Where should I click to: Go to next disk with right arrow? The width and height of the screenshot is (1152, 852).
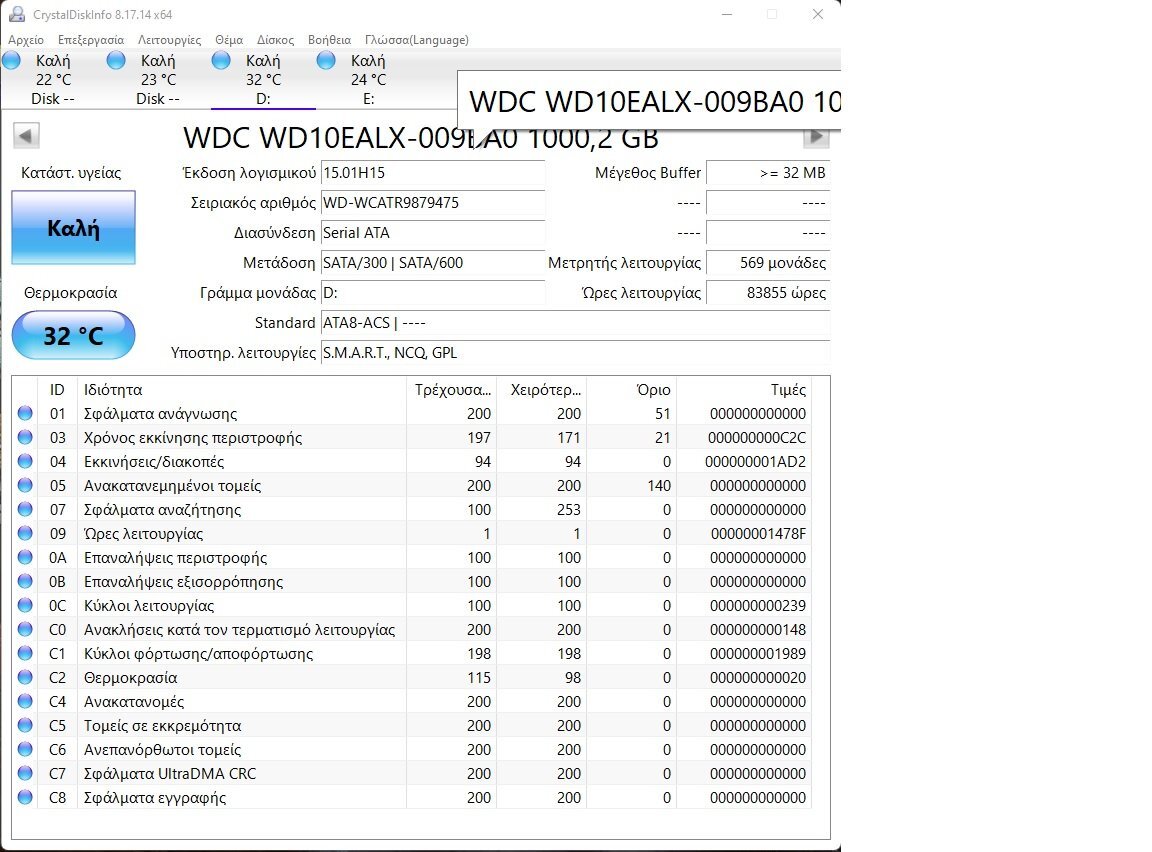(x=816, y=137)
